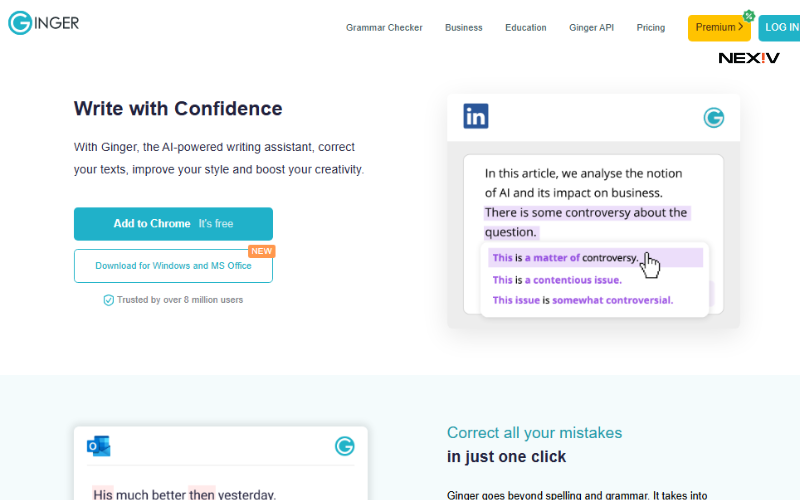Open the Education menu item
Screen dimensions: 800x500
coord(526,28)
